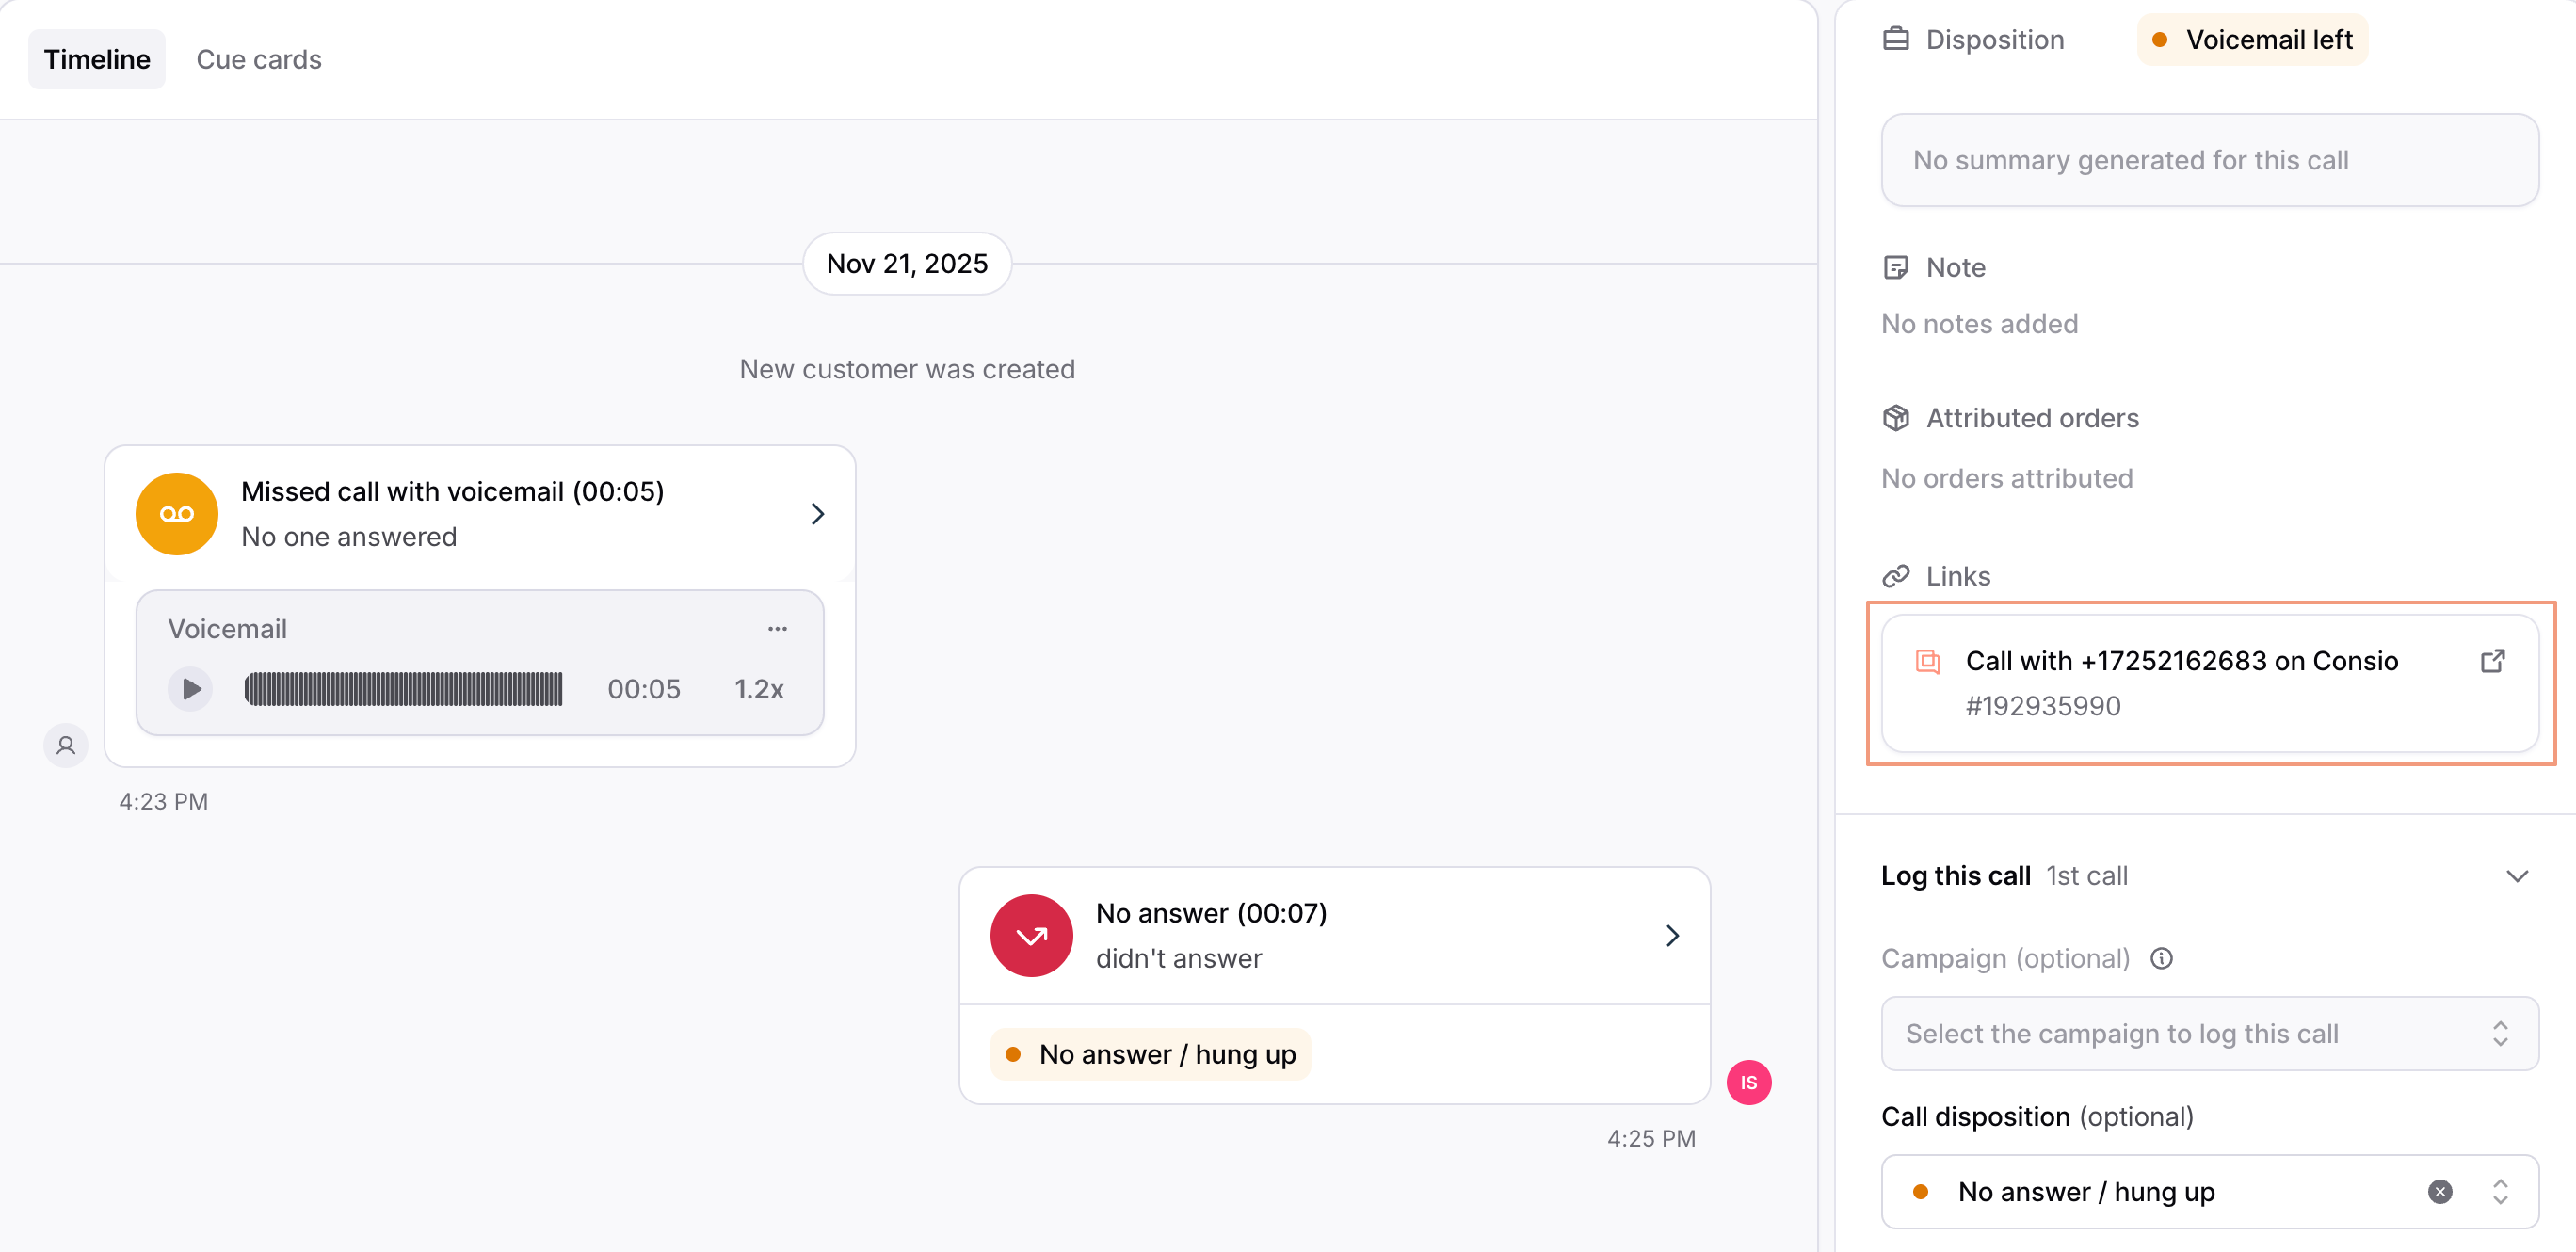Expand Missed call with voicemail details
Screen dimensions: 2576x1252
click(x=817, y=514)
